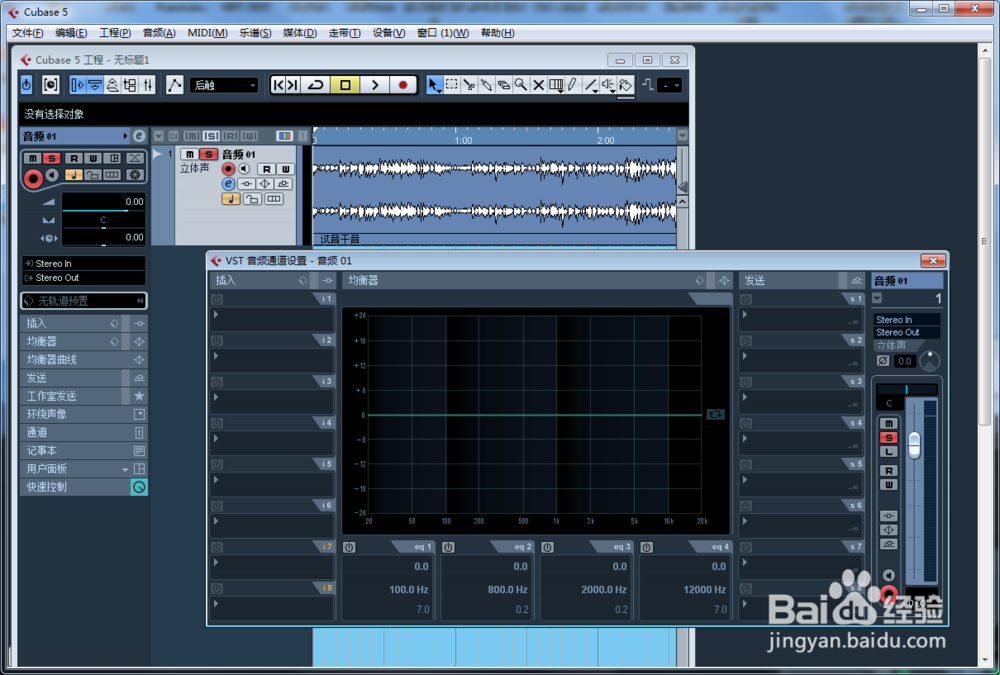The width and height of the screenshot is (1000, 675).
Task: Open Stereo In input routing in Inspector
Action: tap(84, 263)
